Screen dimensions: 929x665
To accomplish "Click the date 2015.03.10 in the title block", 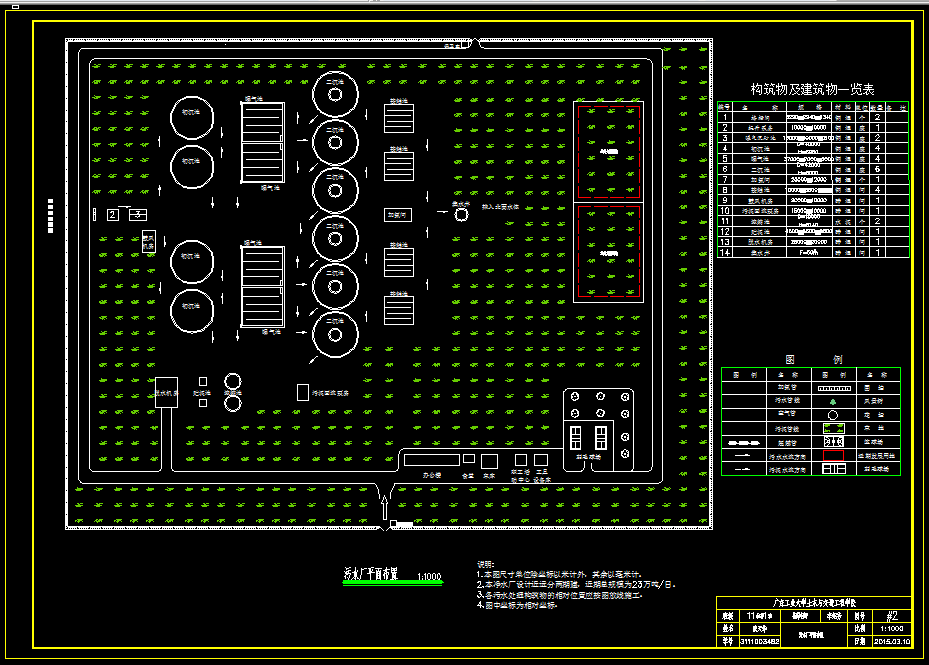I will (891, 641).
